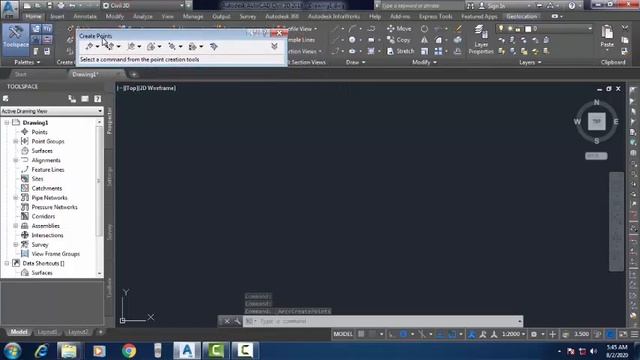
Task: Click the annotation scale plus icon
Action: pos(552,334)
